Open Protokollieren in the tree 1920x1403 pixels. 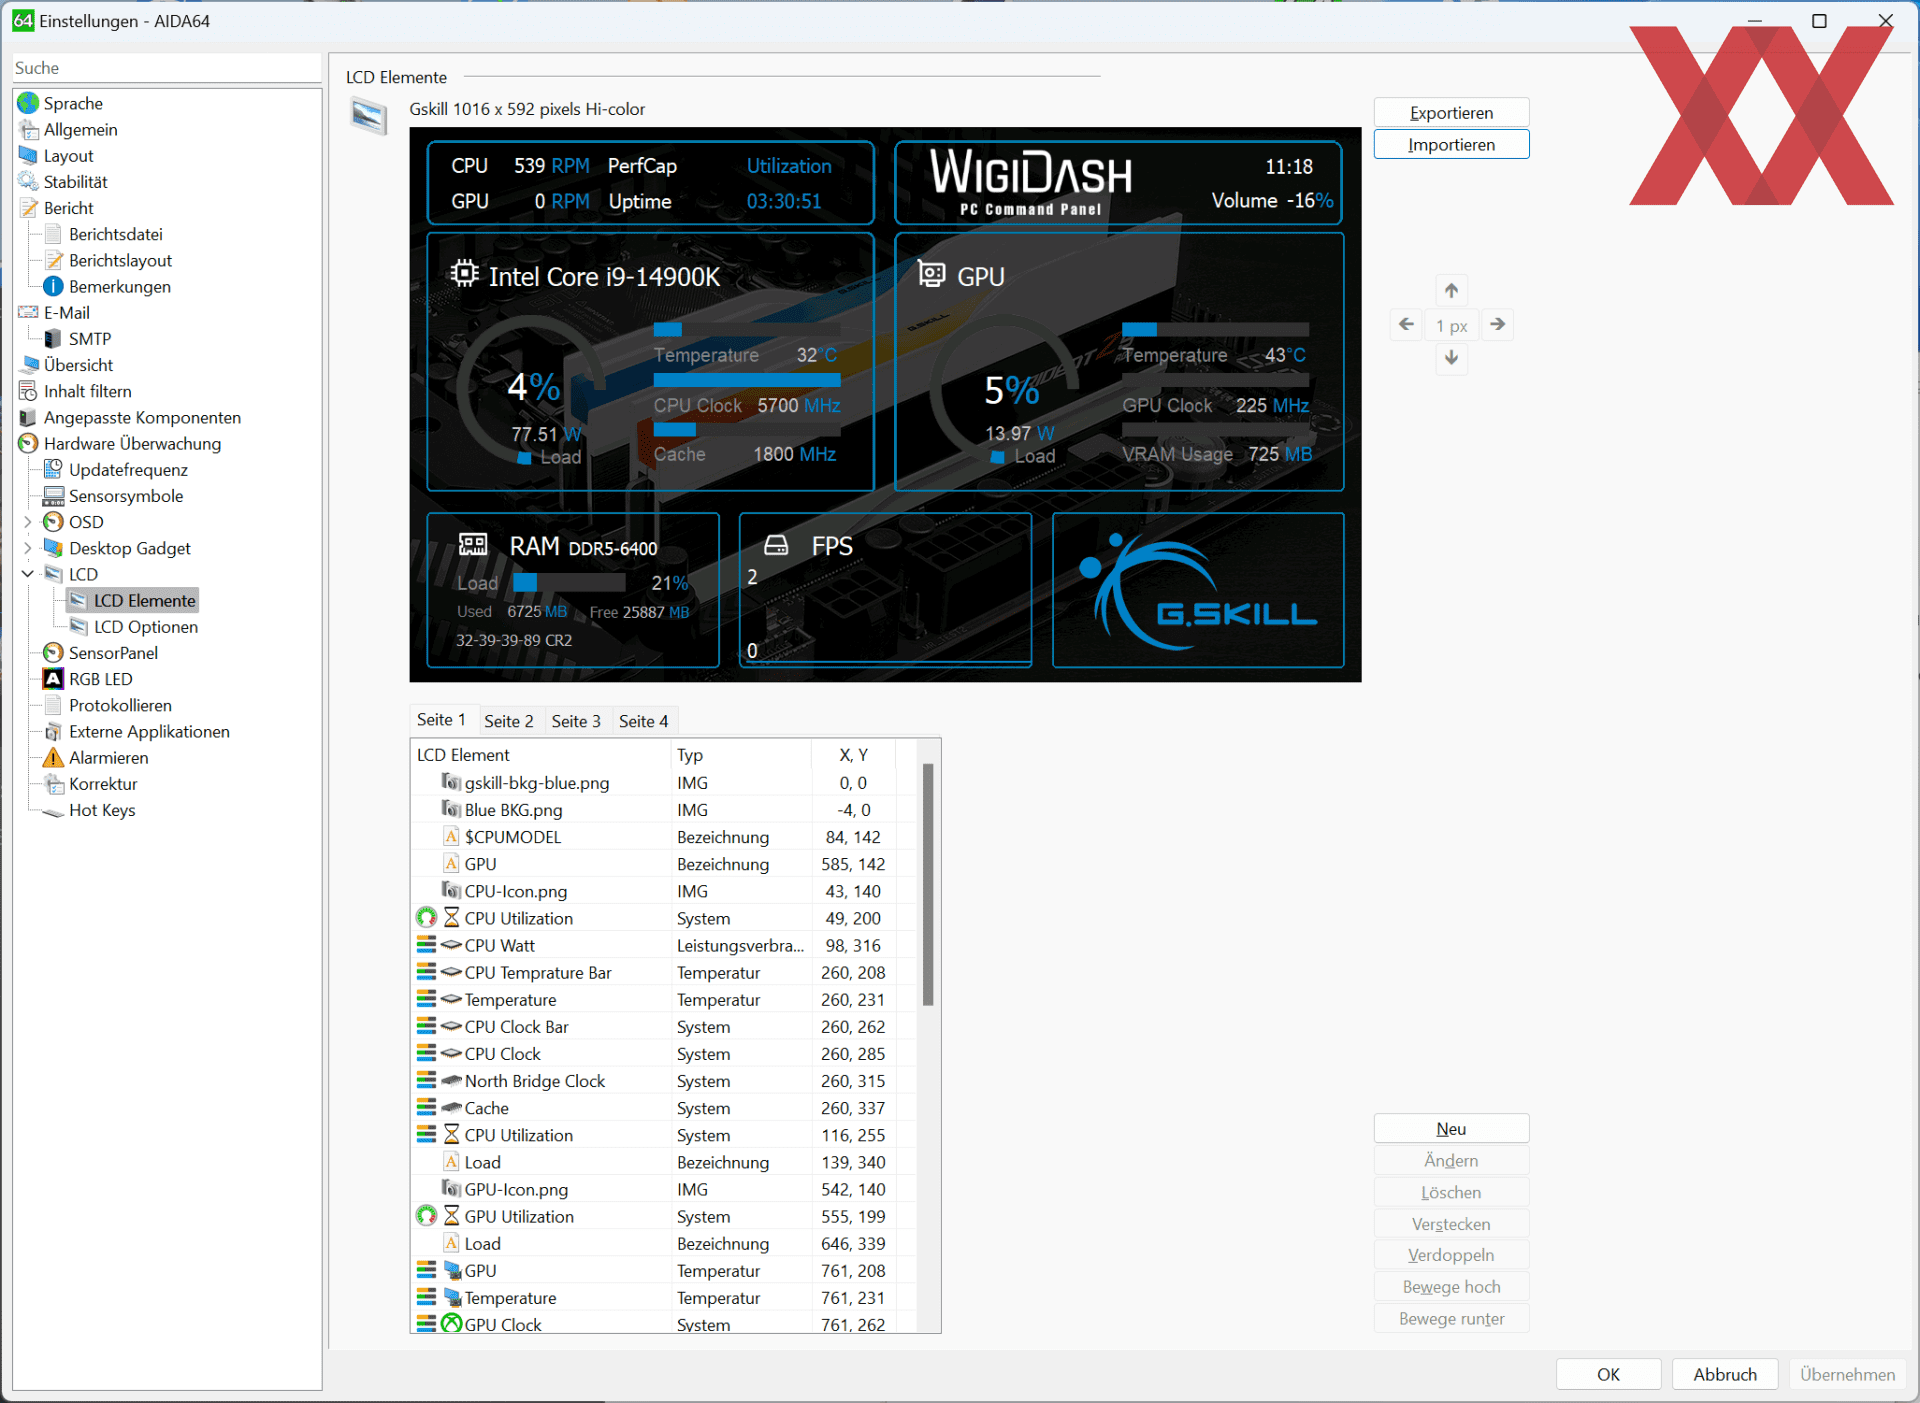[120, 706]
